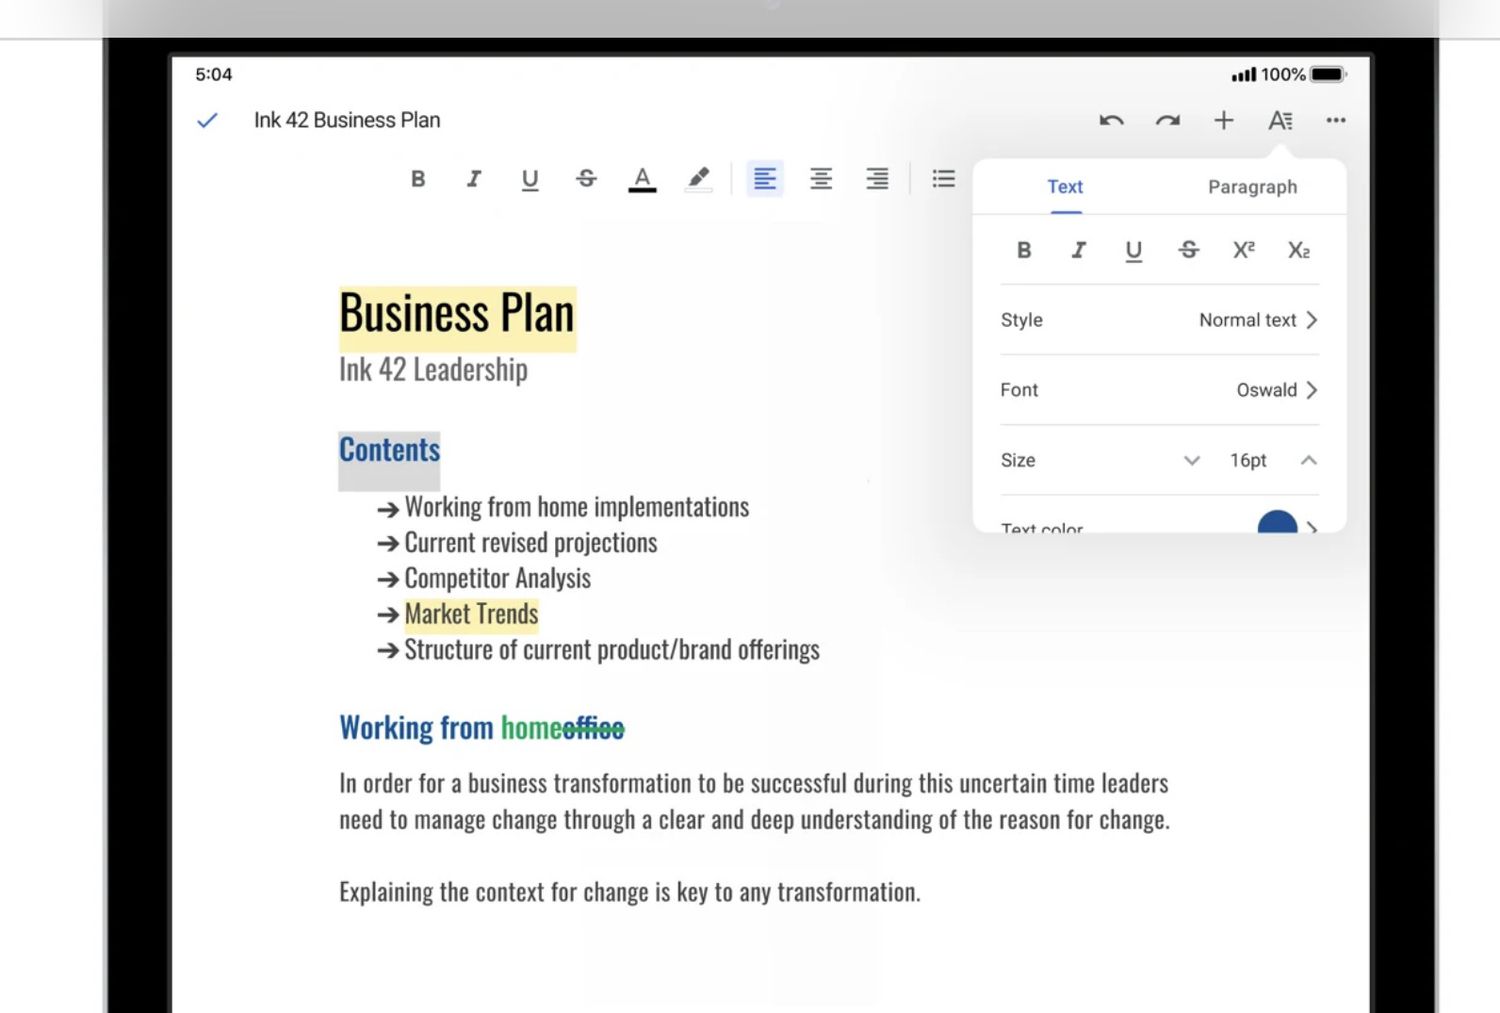Tap the battery indicator in status bar
1500x1013 pixels.
coord(1329,74)
